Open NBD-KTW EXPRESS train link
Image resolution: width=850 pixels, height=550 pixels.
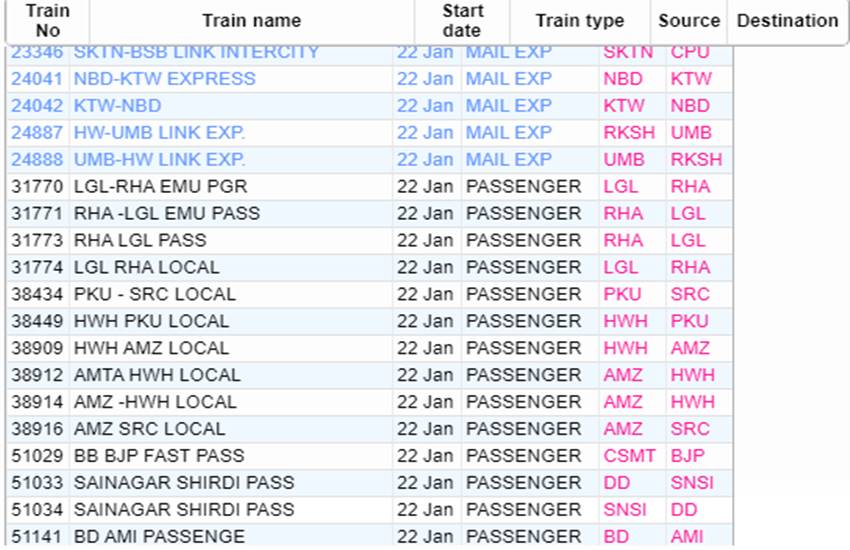(x=165, y=79)
